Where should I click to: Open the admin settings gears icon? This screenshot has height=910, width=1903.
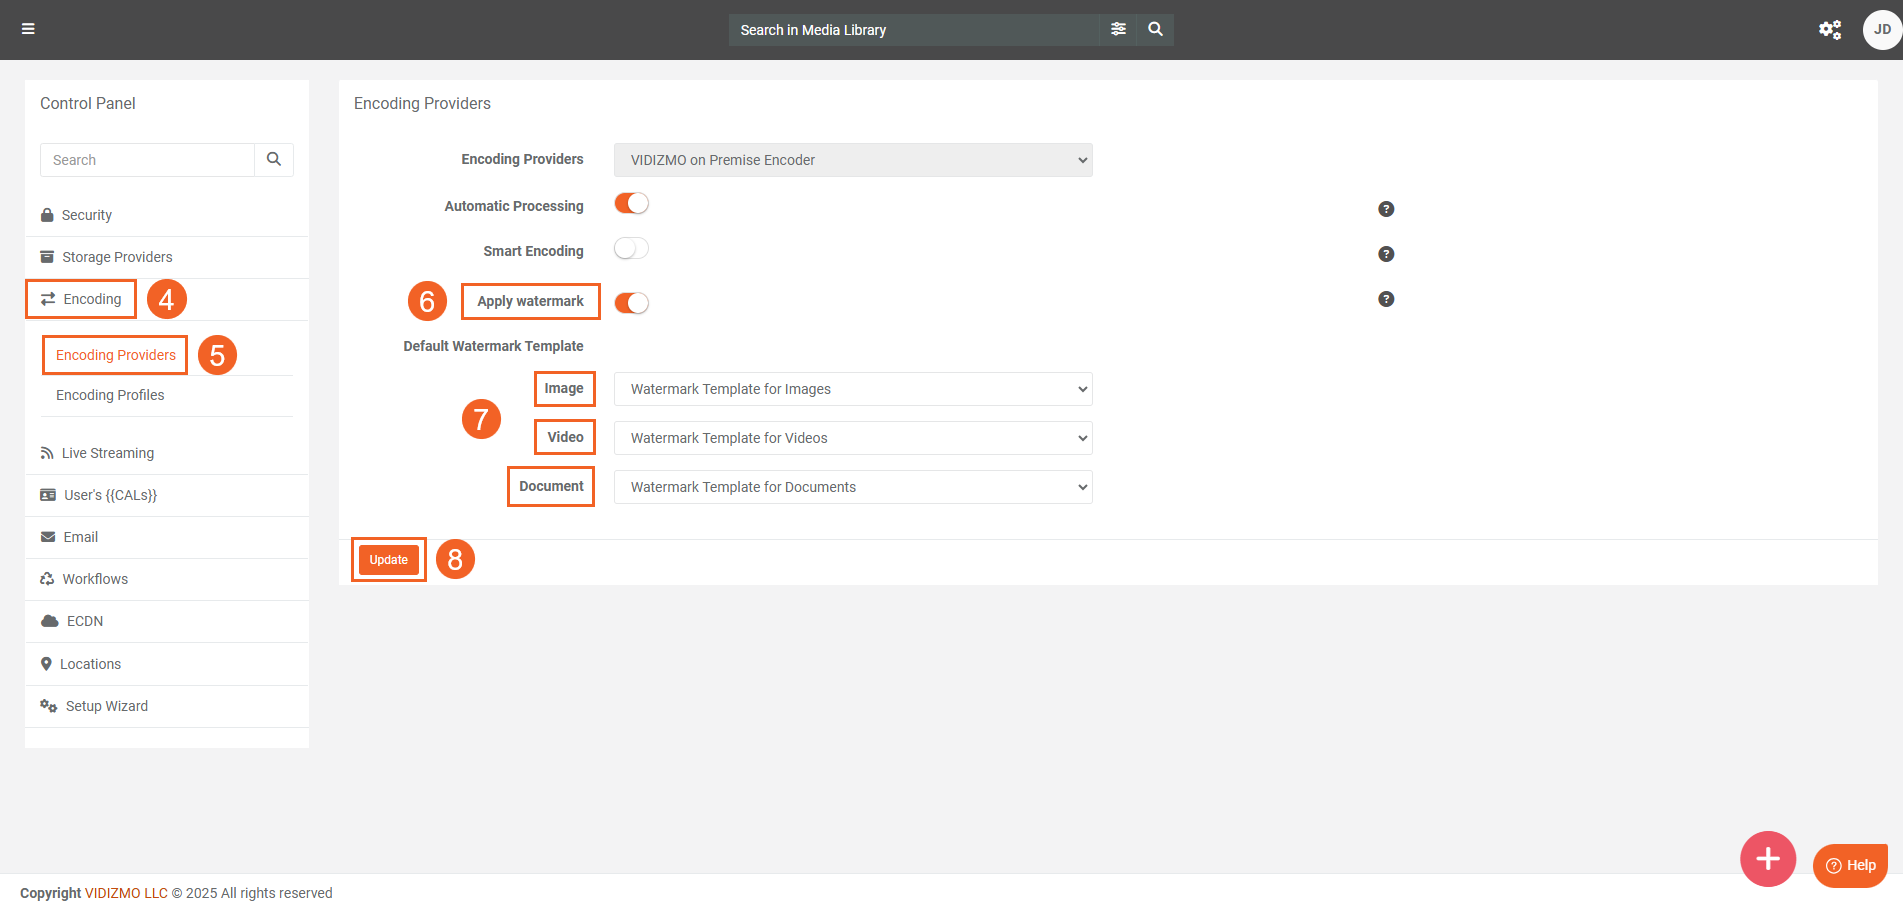click(1829, 30)
